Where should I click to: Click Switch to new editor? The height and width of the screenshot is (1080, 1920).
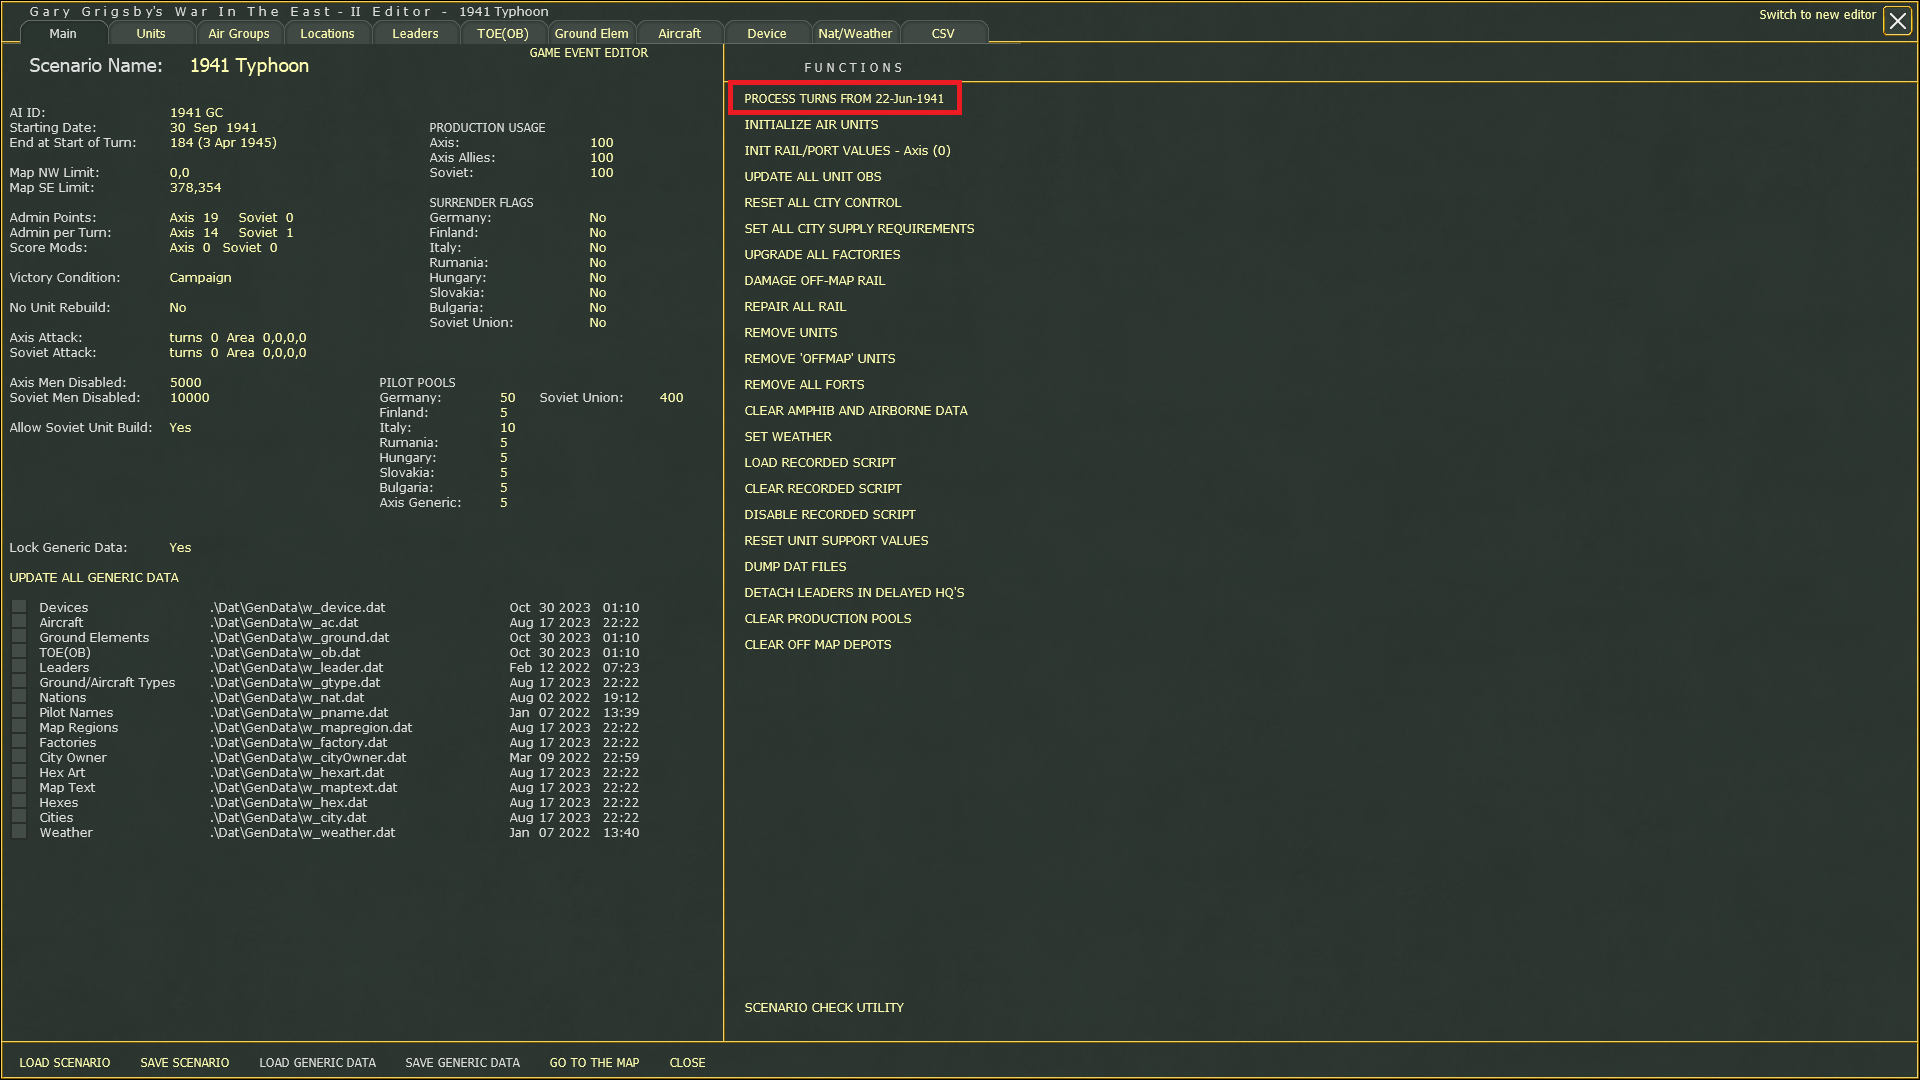pos(1817,15)
